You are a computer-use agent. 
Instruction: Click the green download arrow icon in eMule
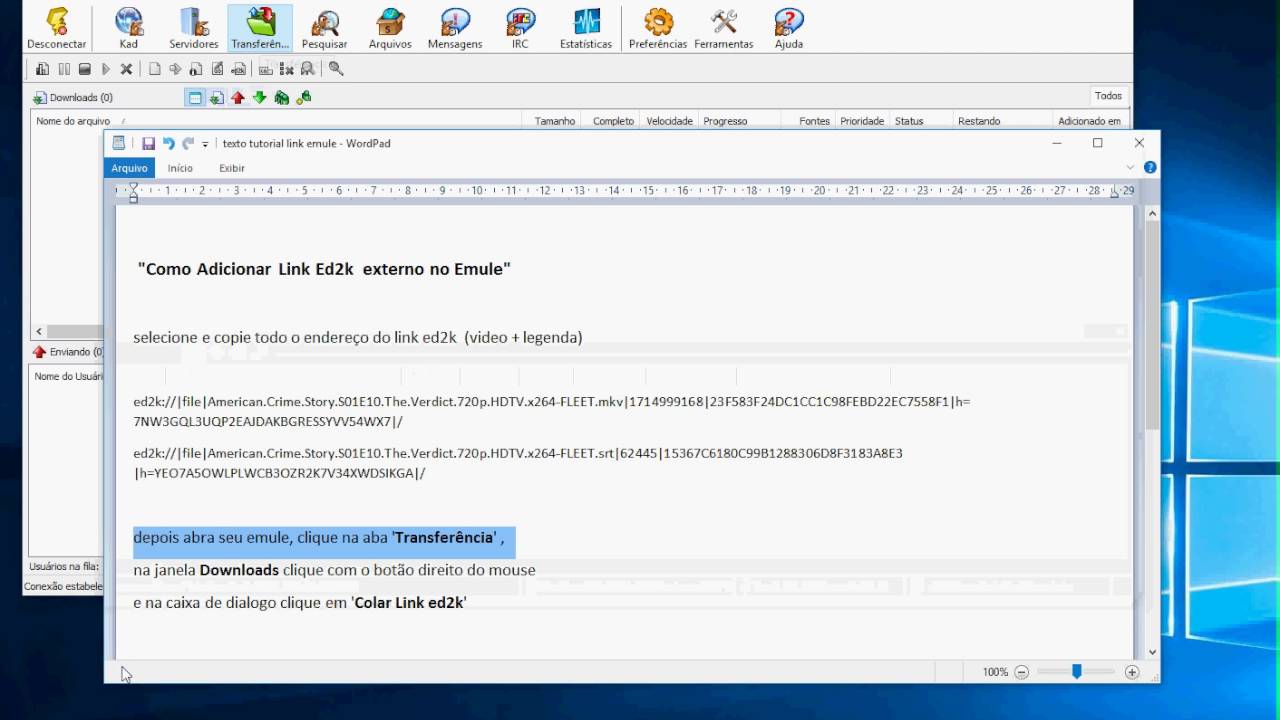pos(260,97)
